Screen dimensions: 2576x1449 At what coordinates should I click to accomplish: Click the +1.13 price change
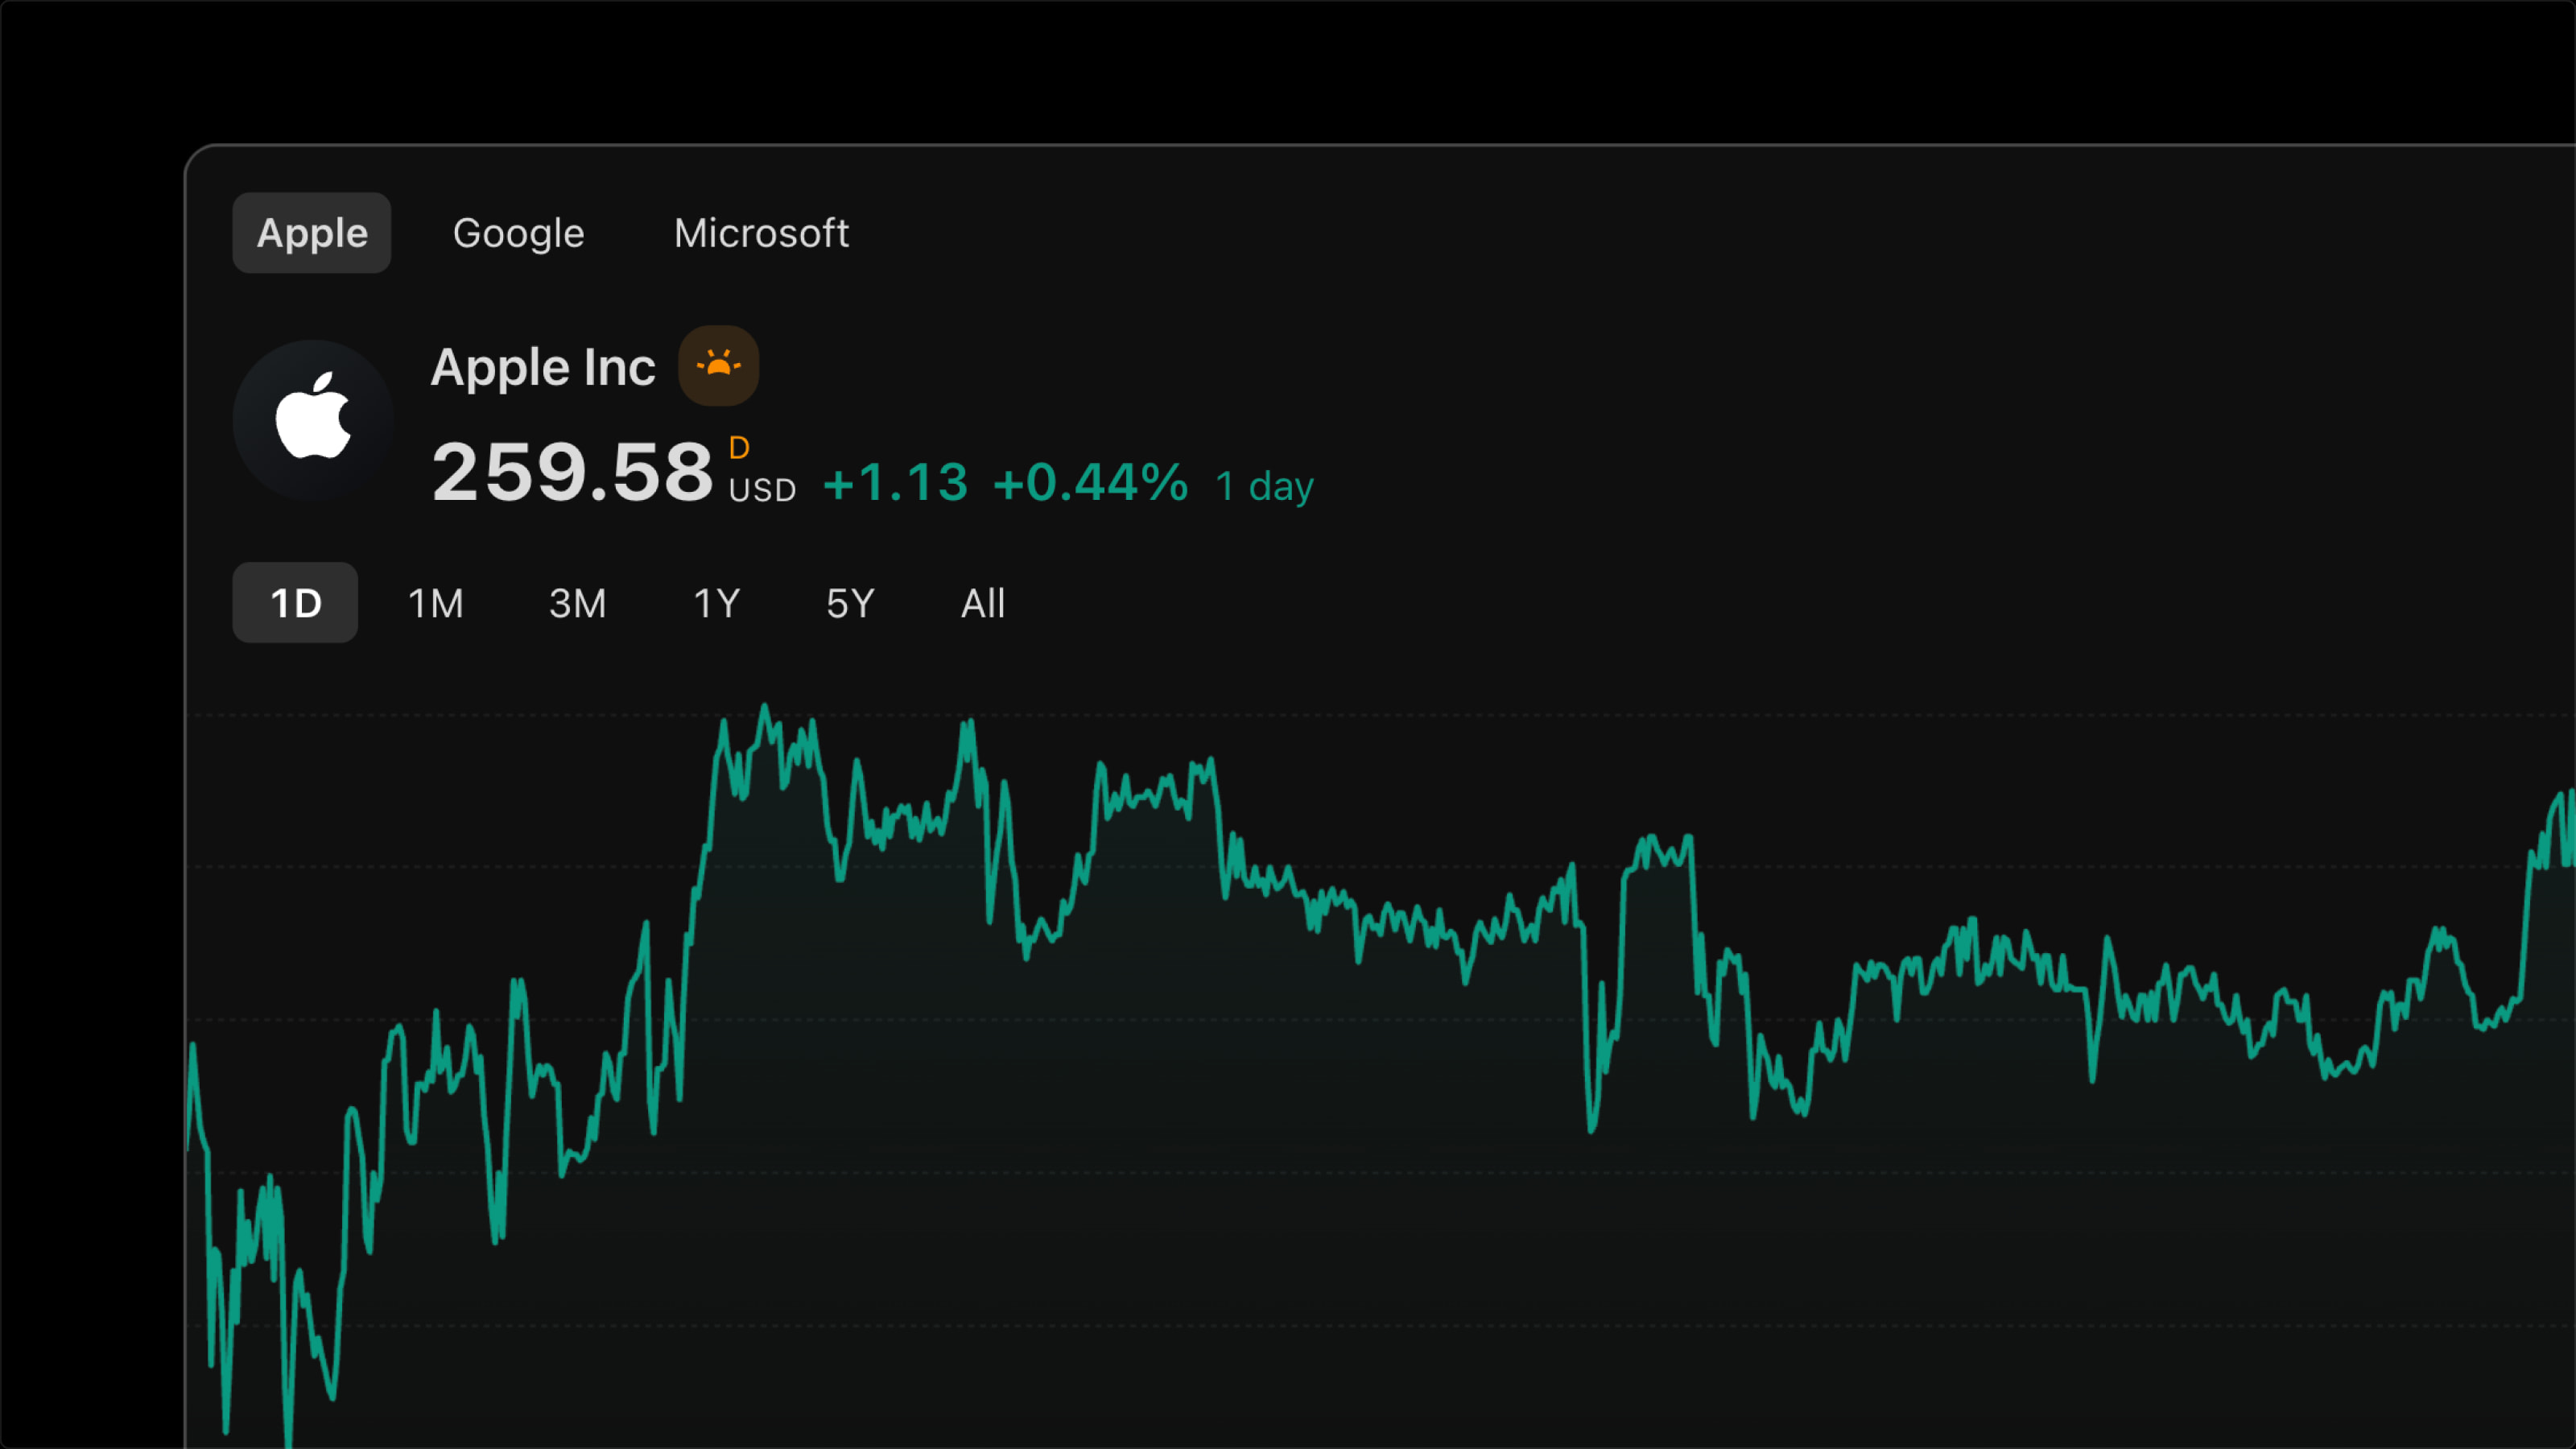pyautogui.click(x=895, y=483)
